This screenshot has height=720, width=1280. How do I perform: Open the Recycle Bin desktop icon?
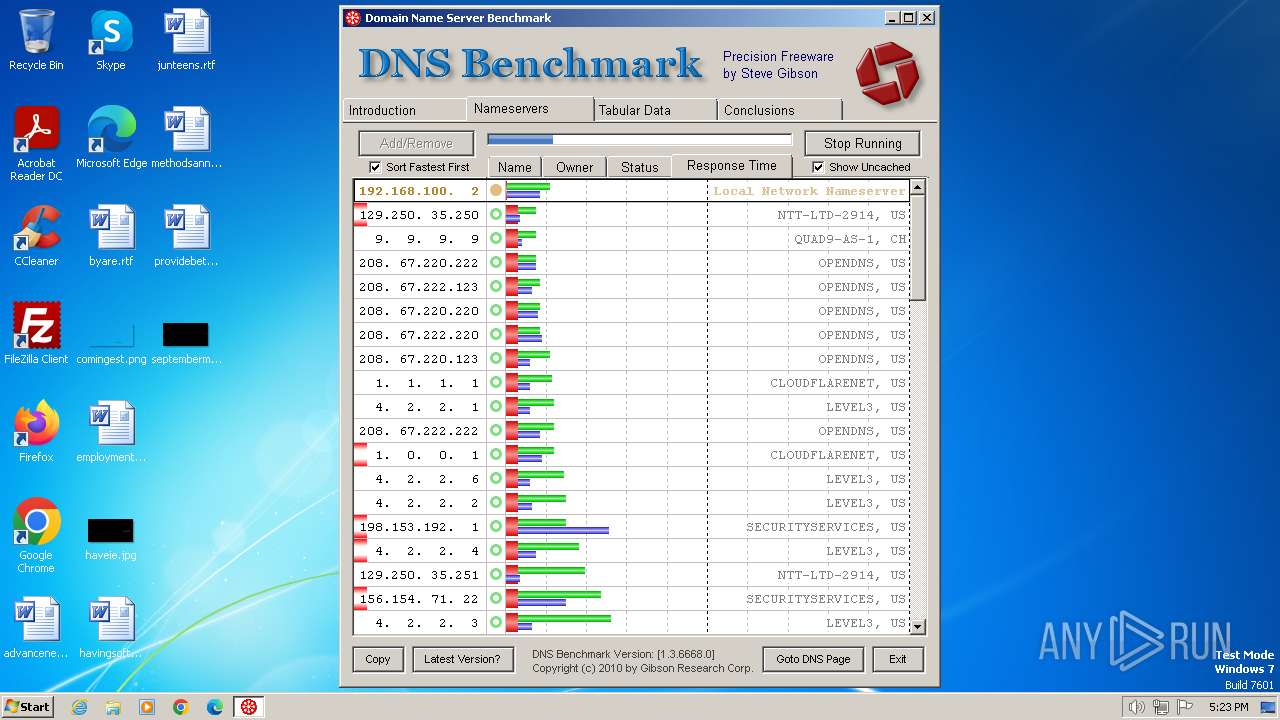(36, 40)
